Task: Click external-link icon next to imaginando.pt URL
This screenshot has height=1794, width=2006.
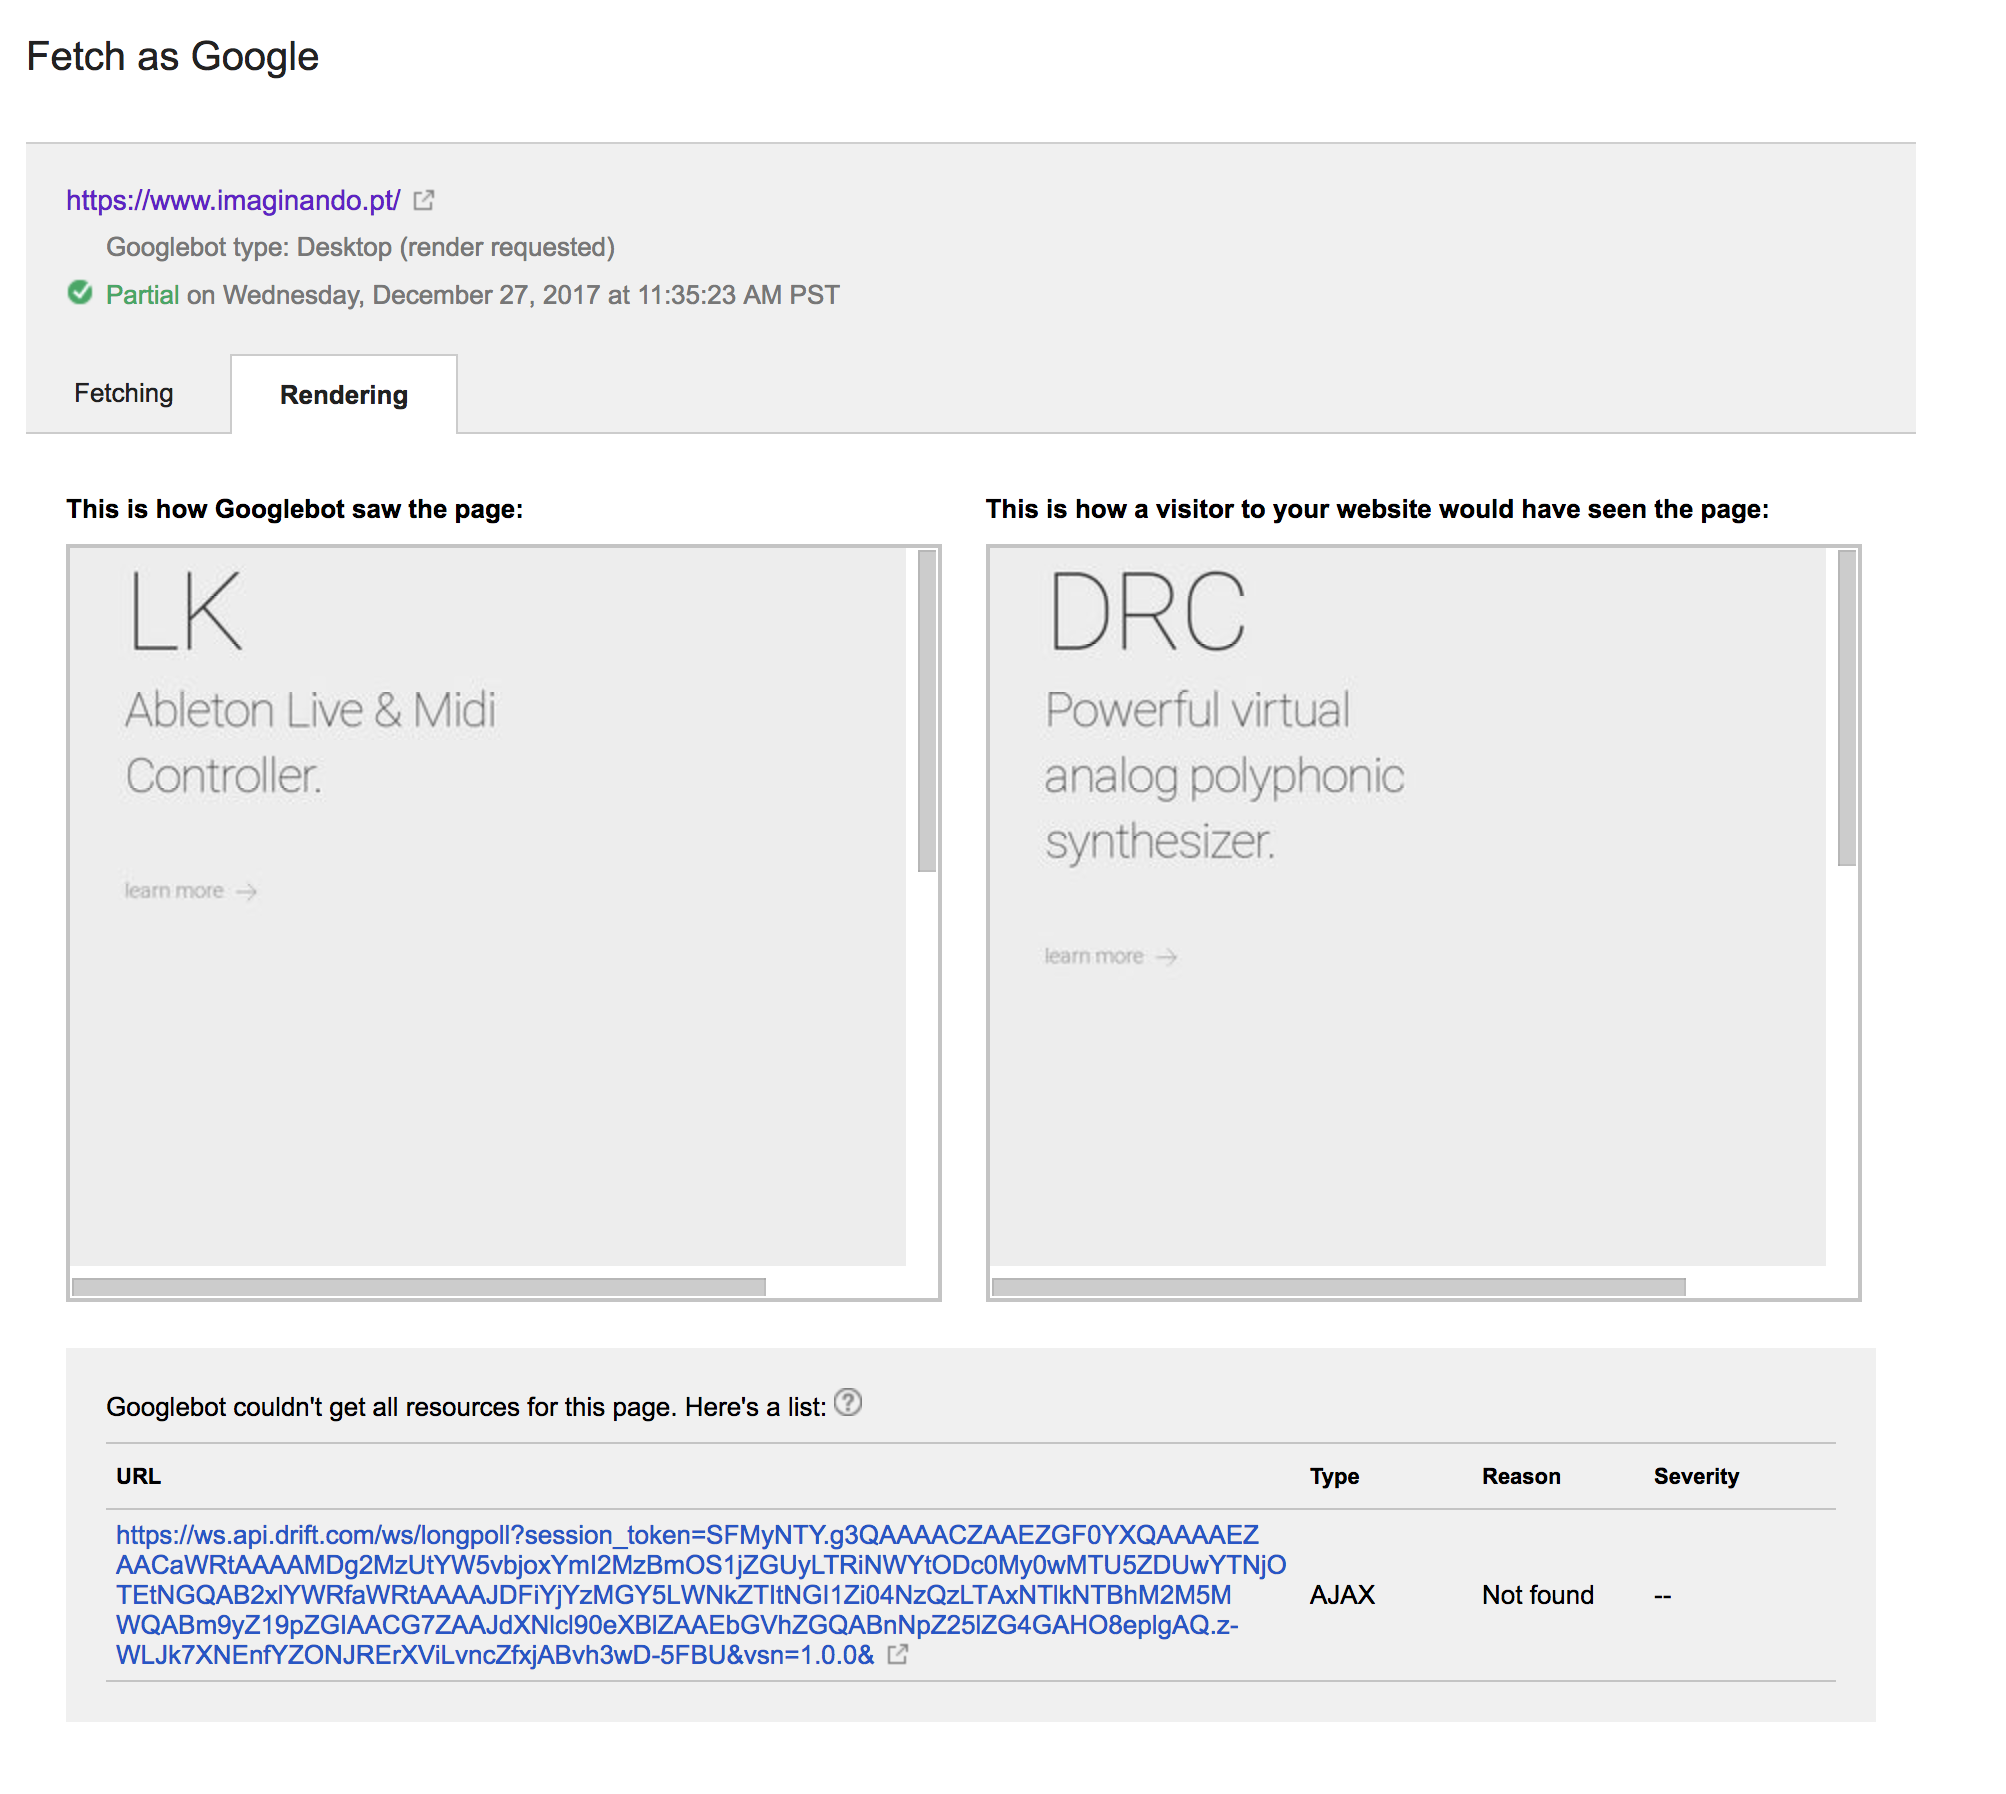Action: 424,201
